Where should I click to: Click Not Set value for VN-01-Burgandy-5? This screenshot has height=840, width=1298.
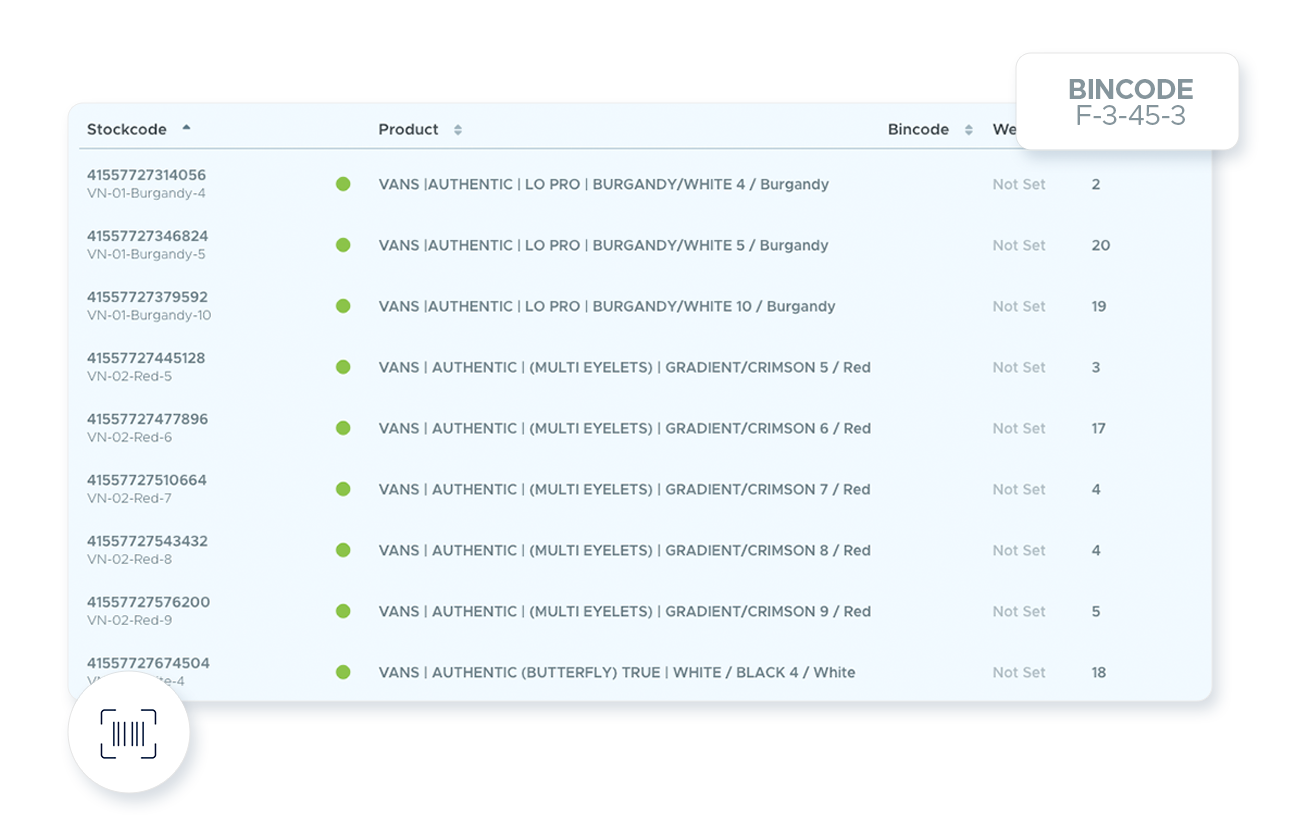[1018, 245]
